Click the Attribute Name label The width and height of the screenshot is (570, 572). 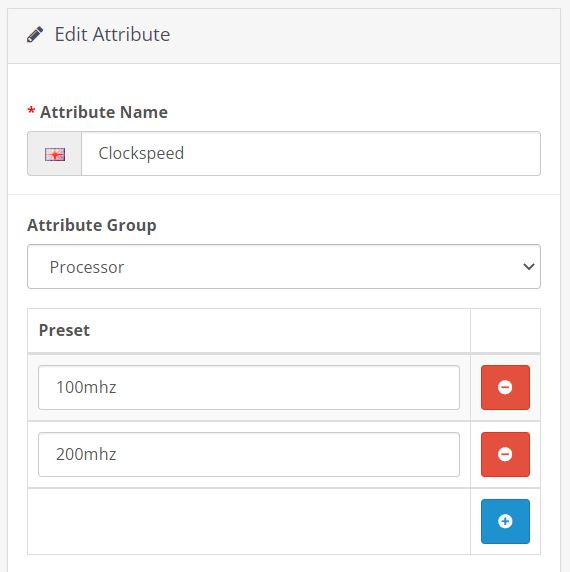(x=104, y=112)
